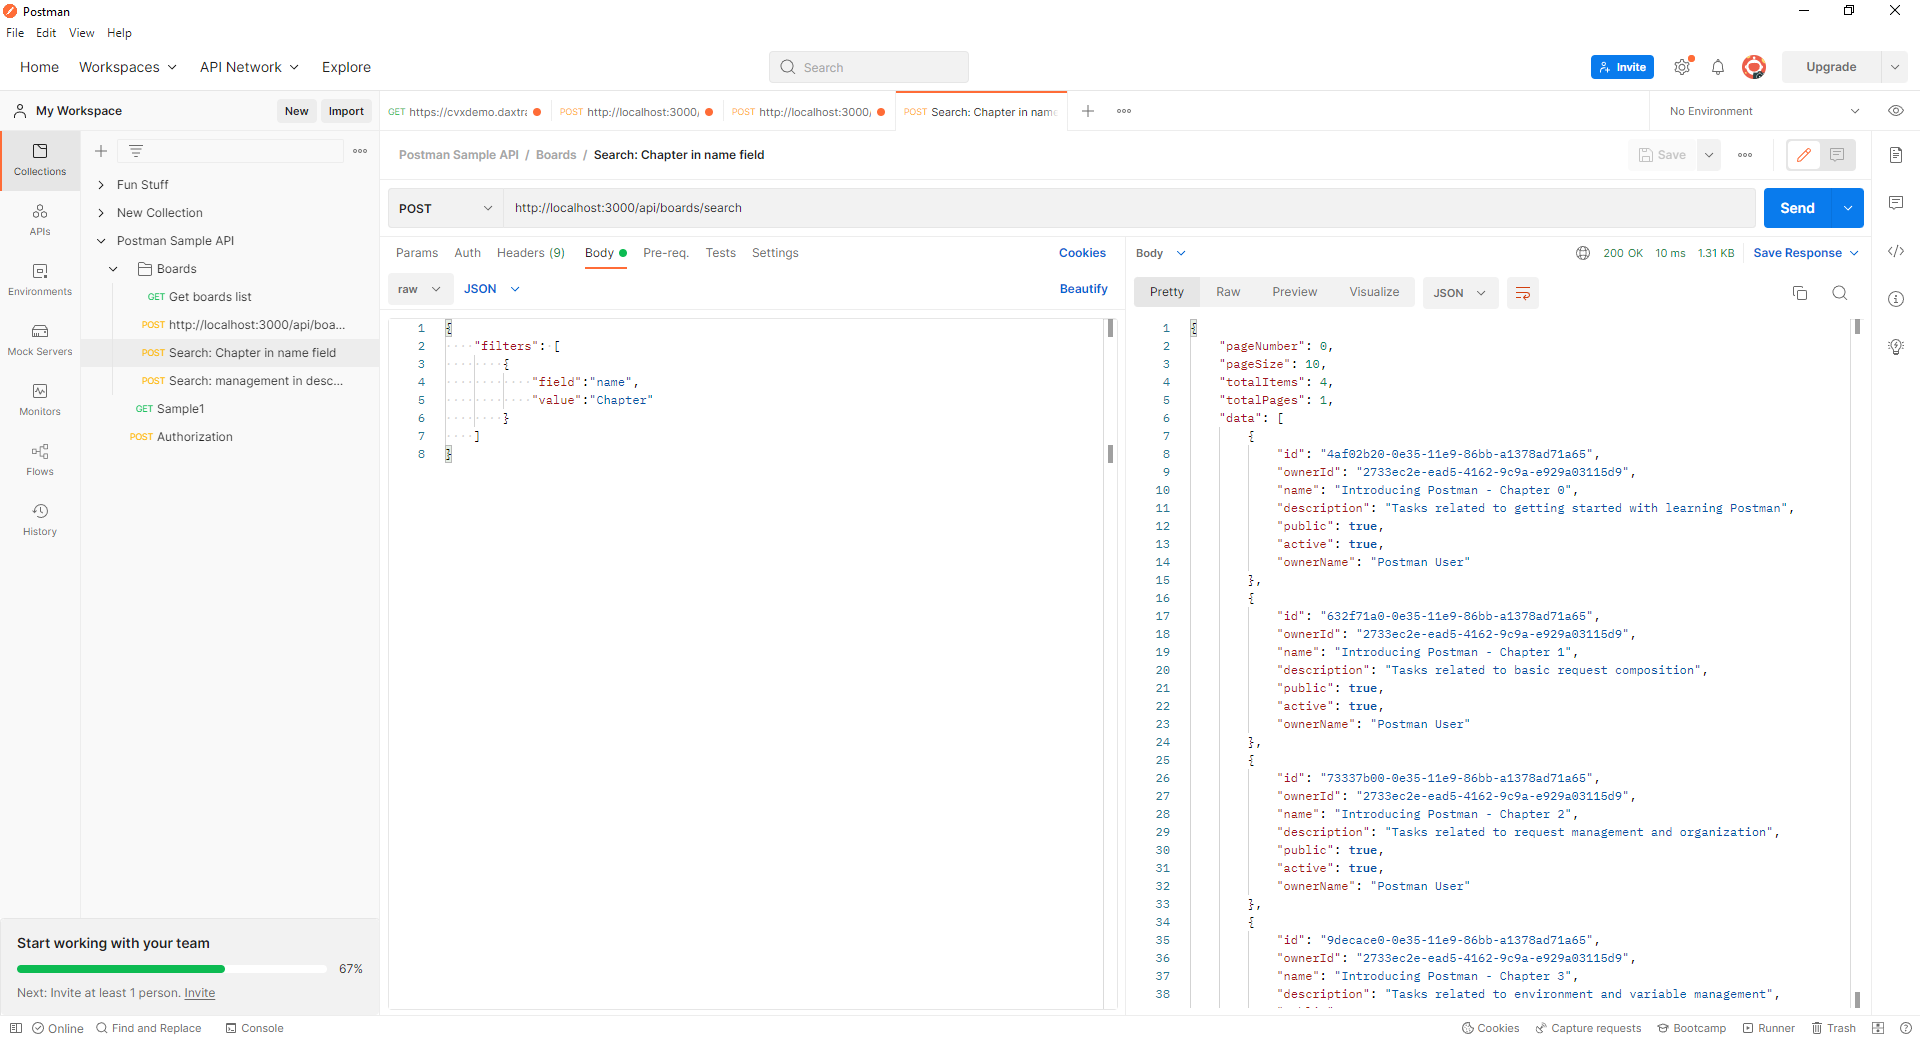Open the History sidebar panel
Screen dimensions: 1920x1040
point(40,520)
